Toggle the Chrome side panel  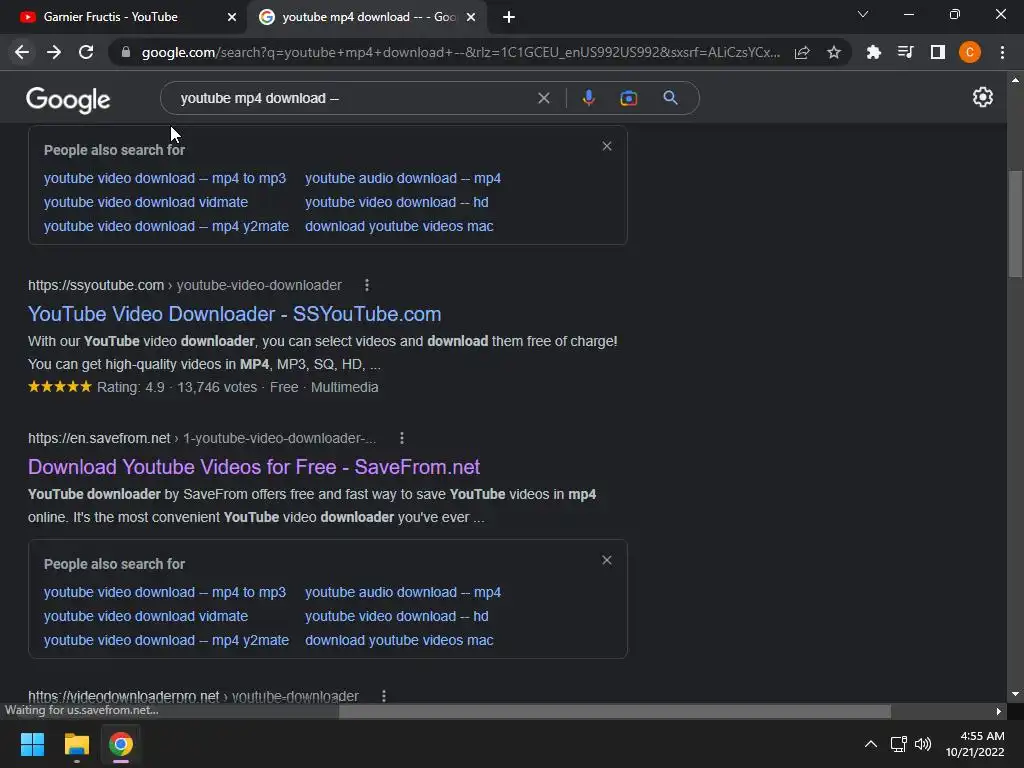pyautogui.click(x=938, y=52)
